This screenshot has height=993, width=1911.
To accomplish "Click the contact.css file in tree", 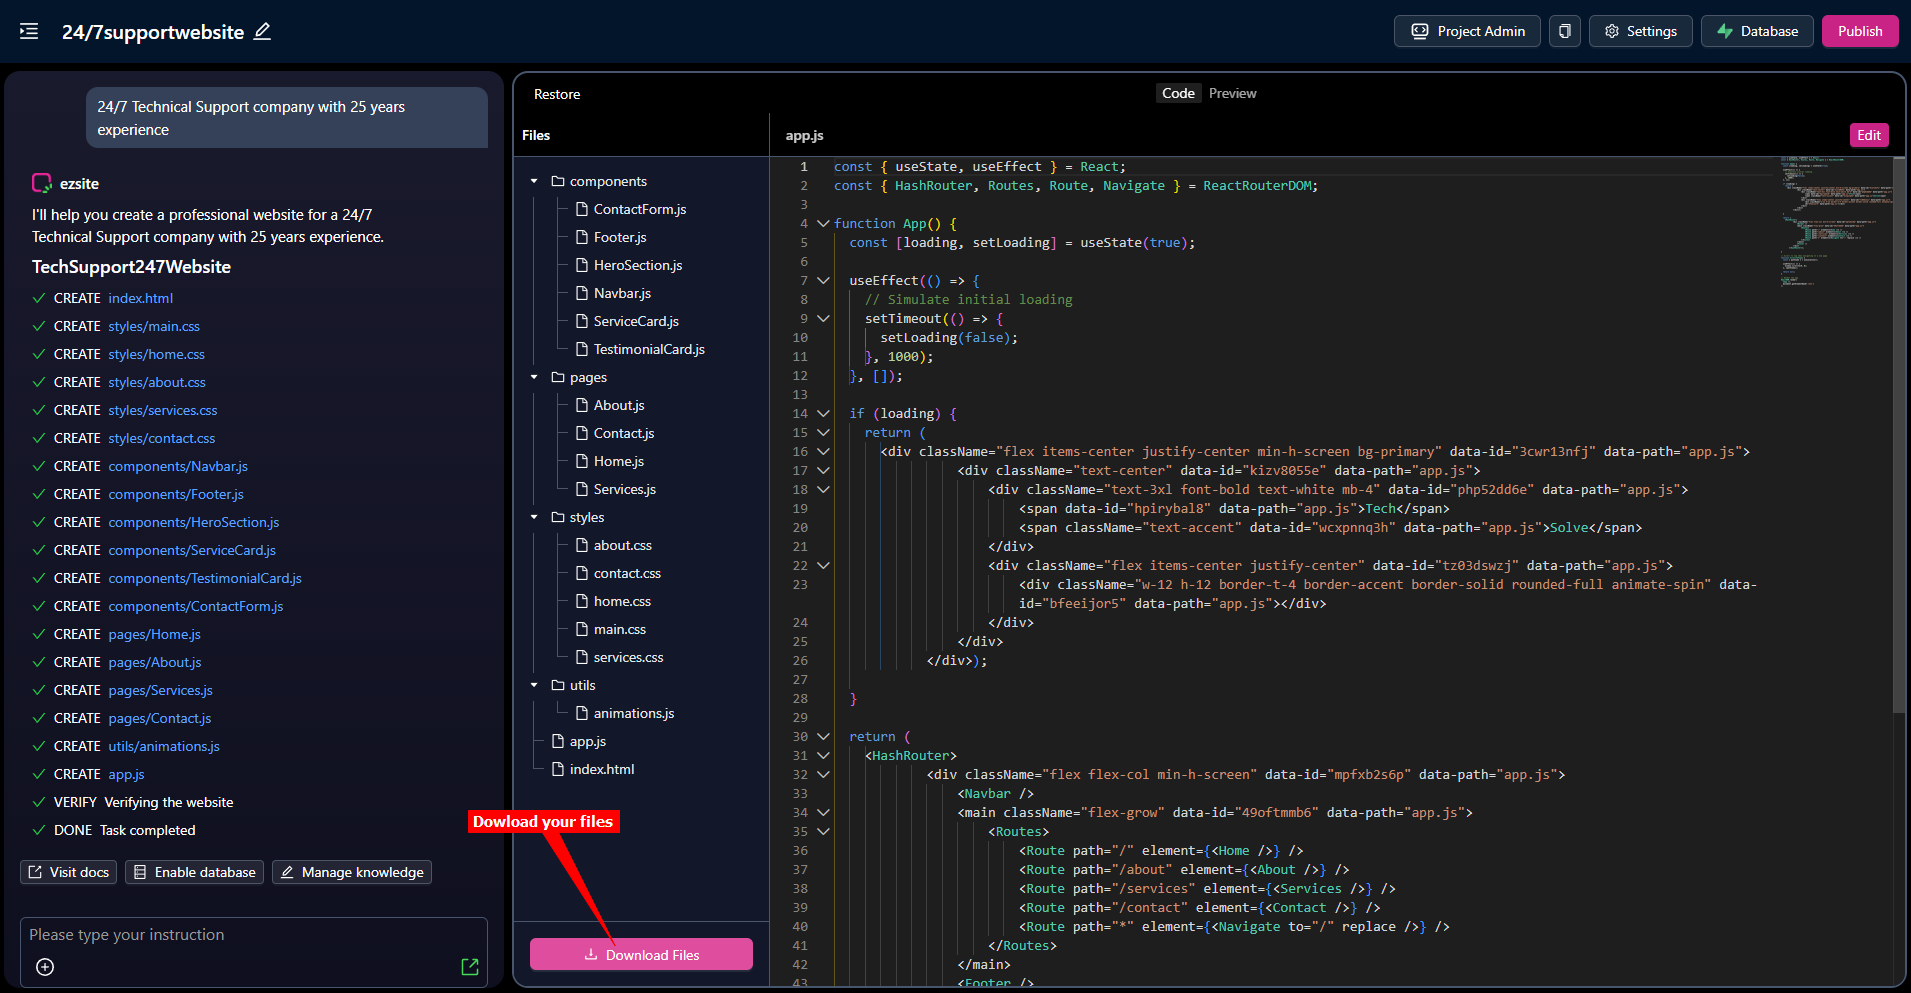I will click(x=627, y=573).
